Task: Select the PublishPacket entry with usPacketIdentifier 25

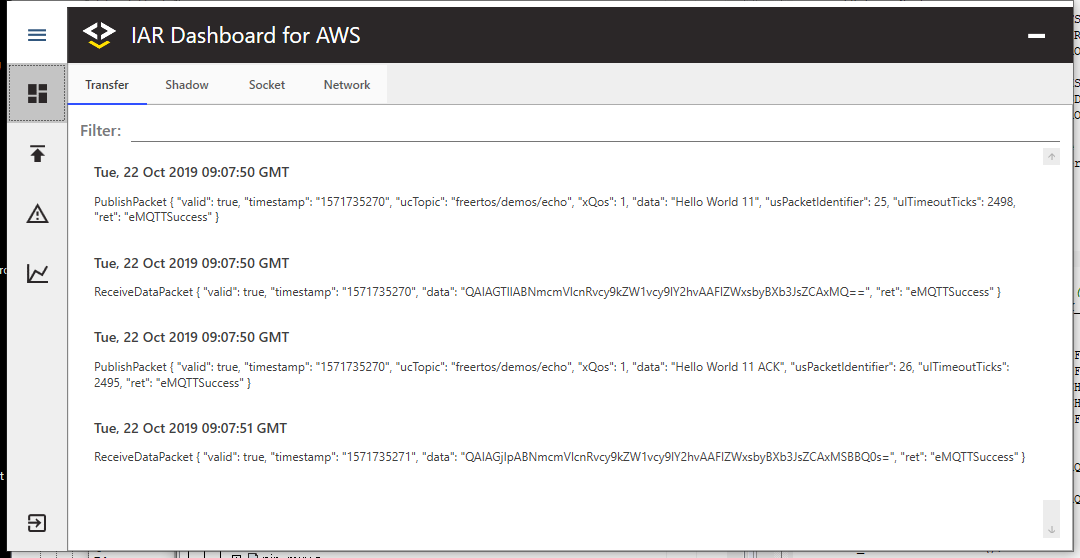Action: tap(555, 209)
